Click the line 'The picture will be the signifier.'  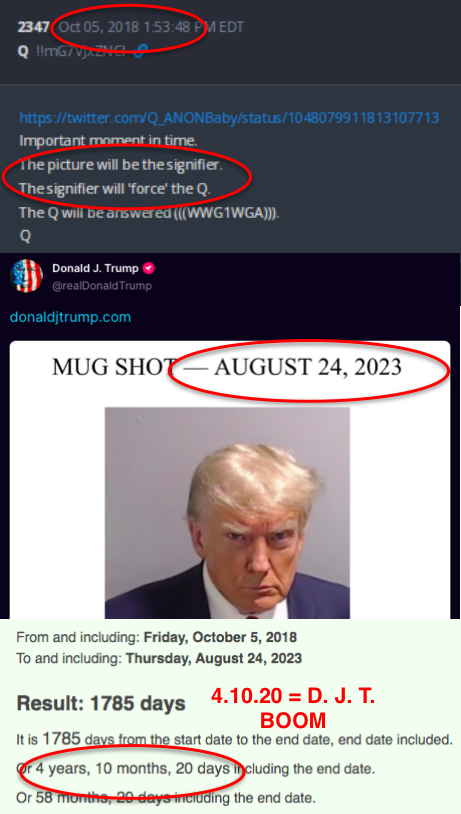[x=120, y=165]
